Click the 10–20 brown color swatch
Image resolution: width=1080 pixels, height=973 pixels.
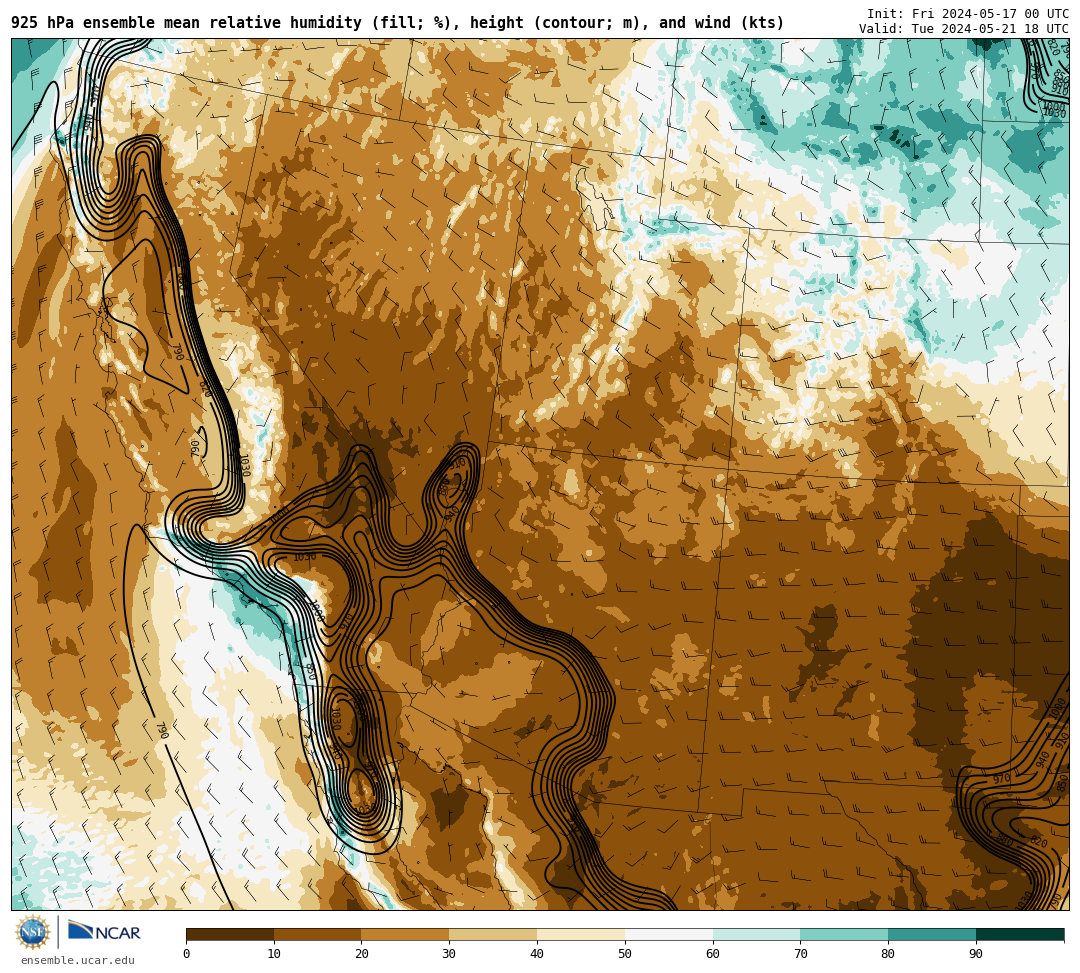tap(318, 934)
